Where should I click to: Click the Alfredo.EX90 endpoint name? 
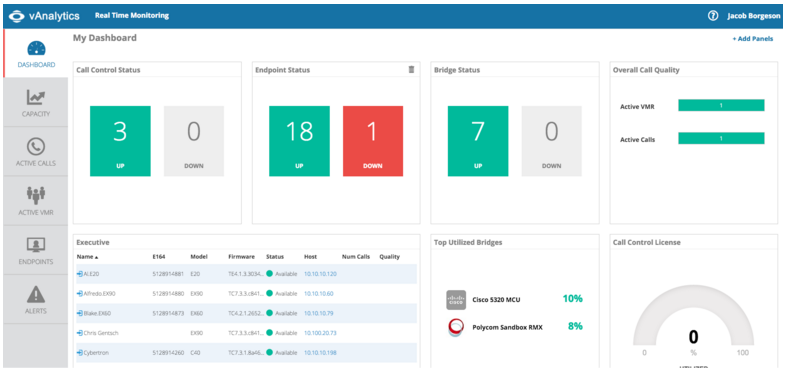100,293
